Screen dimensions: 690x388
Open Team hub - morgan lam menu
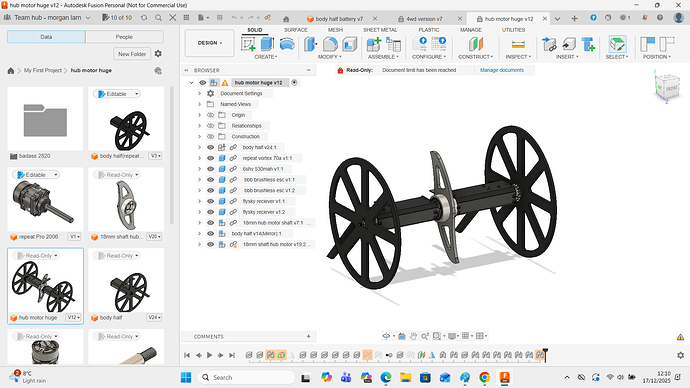tap(47, 18)
